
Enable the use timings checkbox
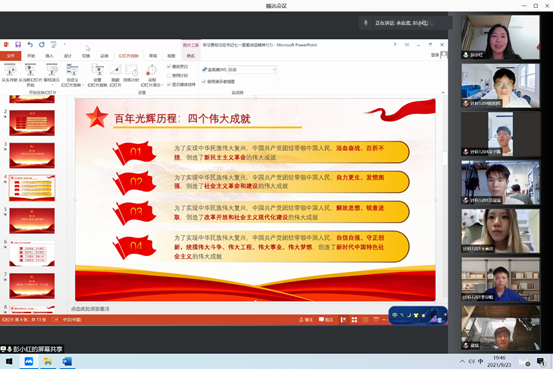pos(169,75)
